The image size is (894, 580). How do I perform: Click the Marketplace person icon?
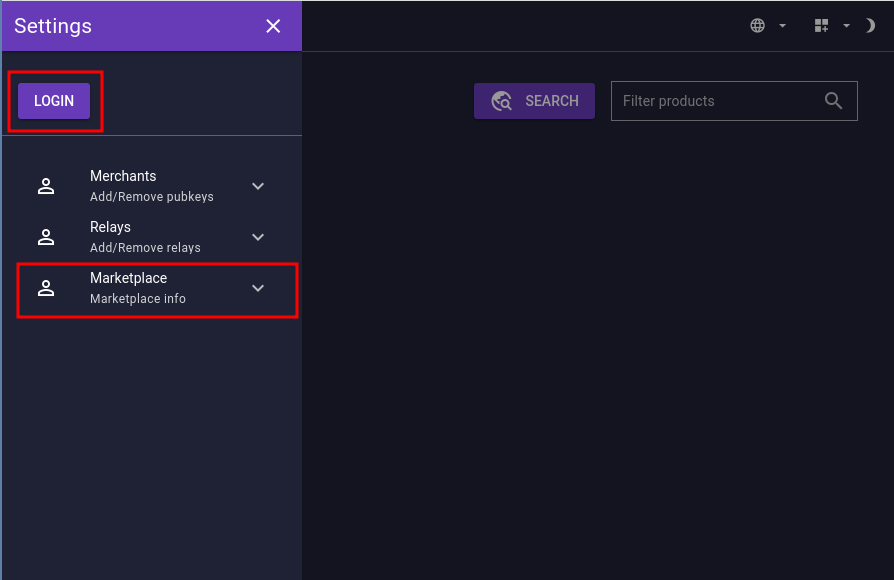click(46, 288)
